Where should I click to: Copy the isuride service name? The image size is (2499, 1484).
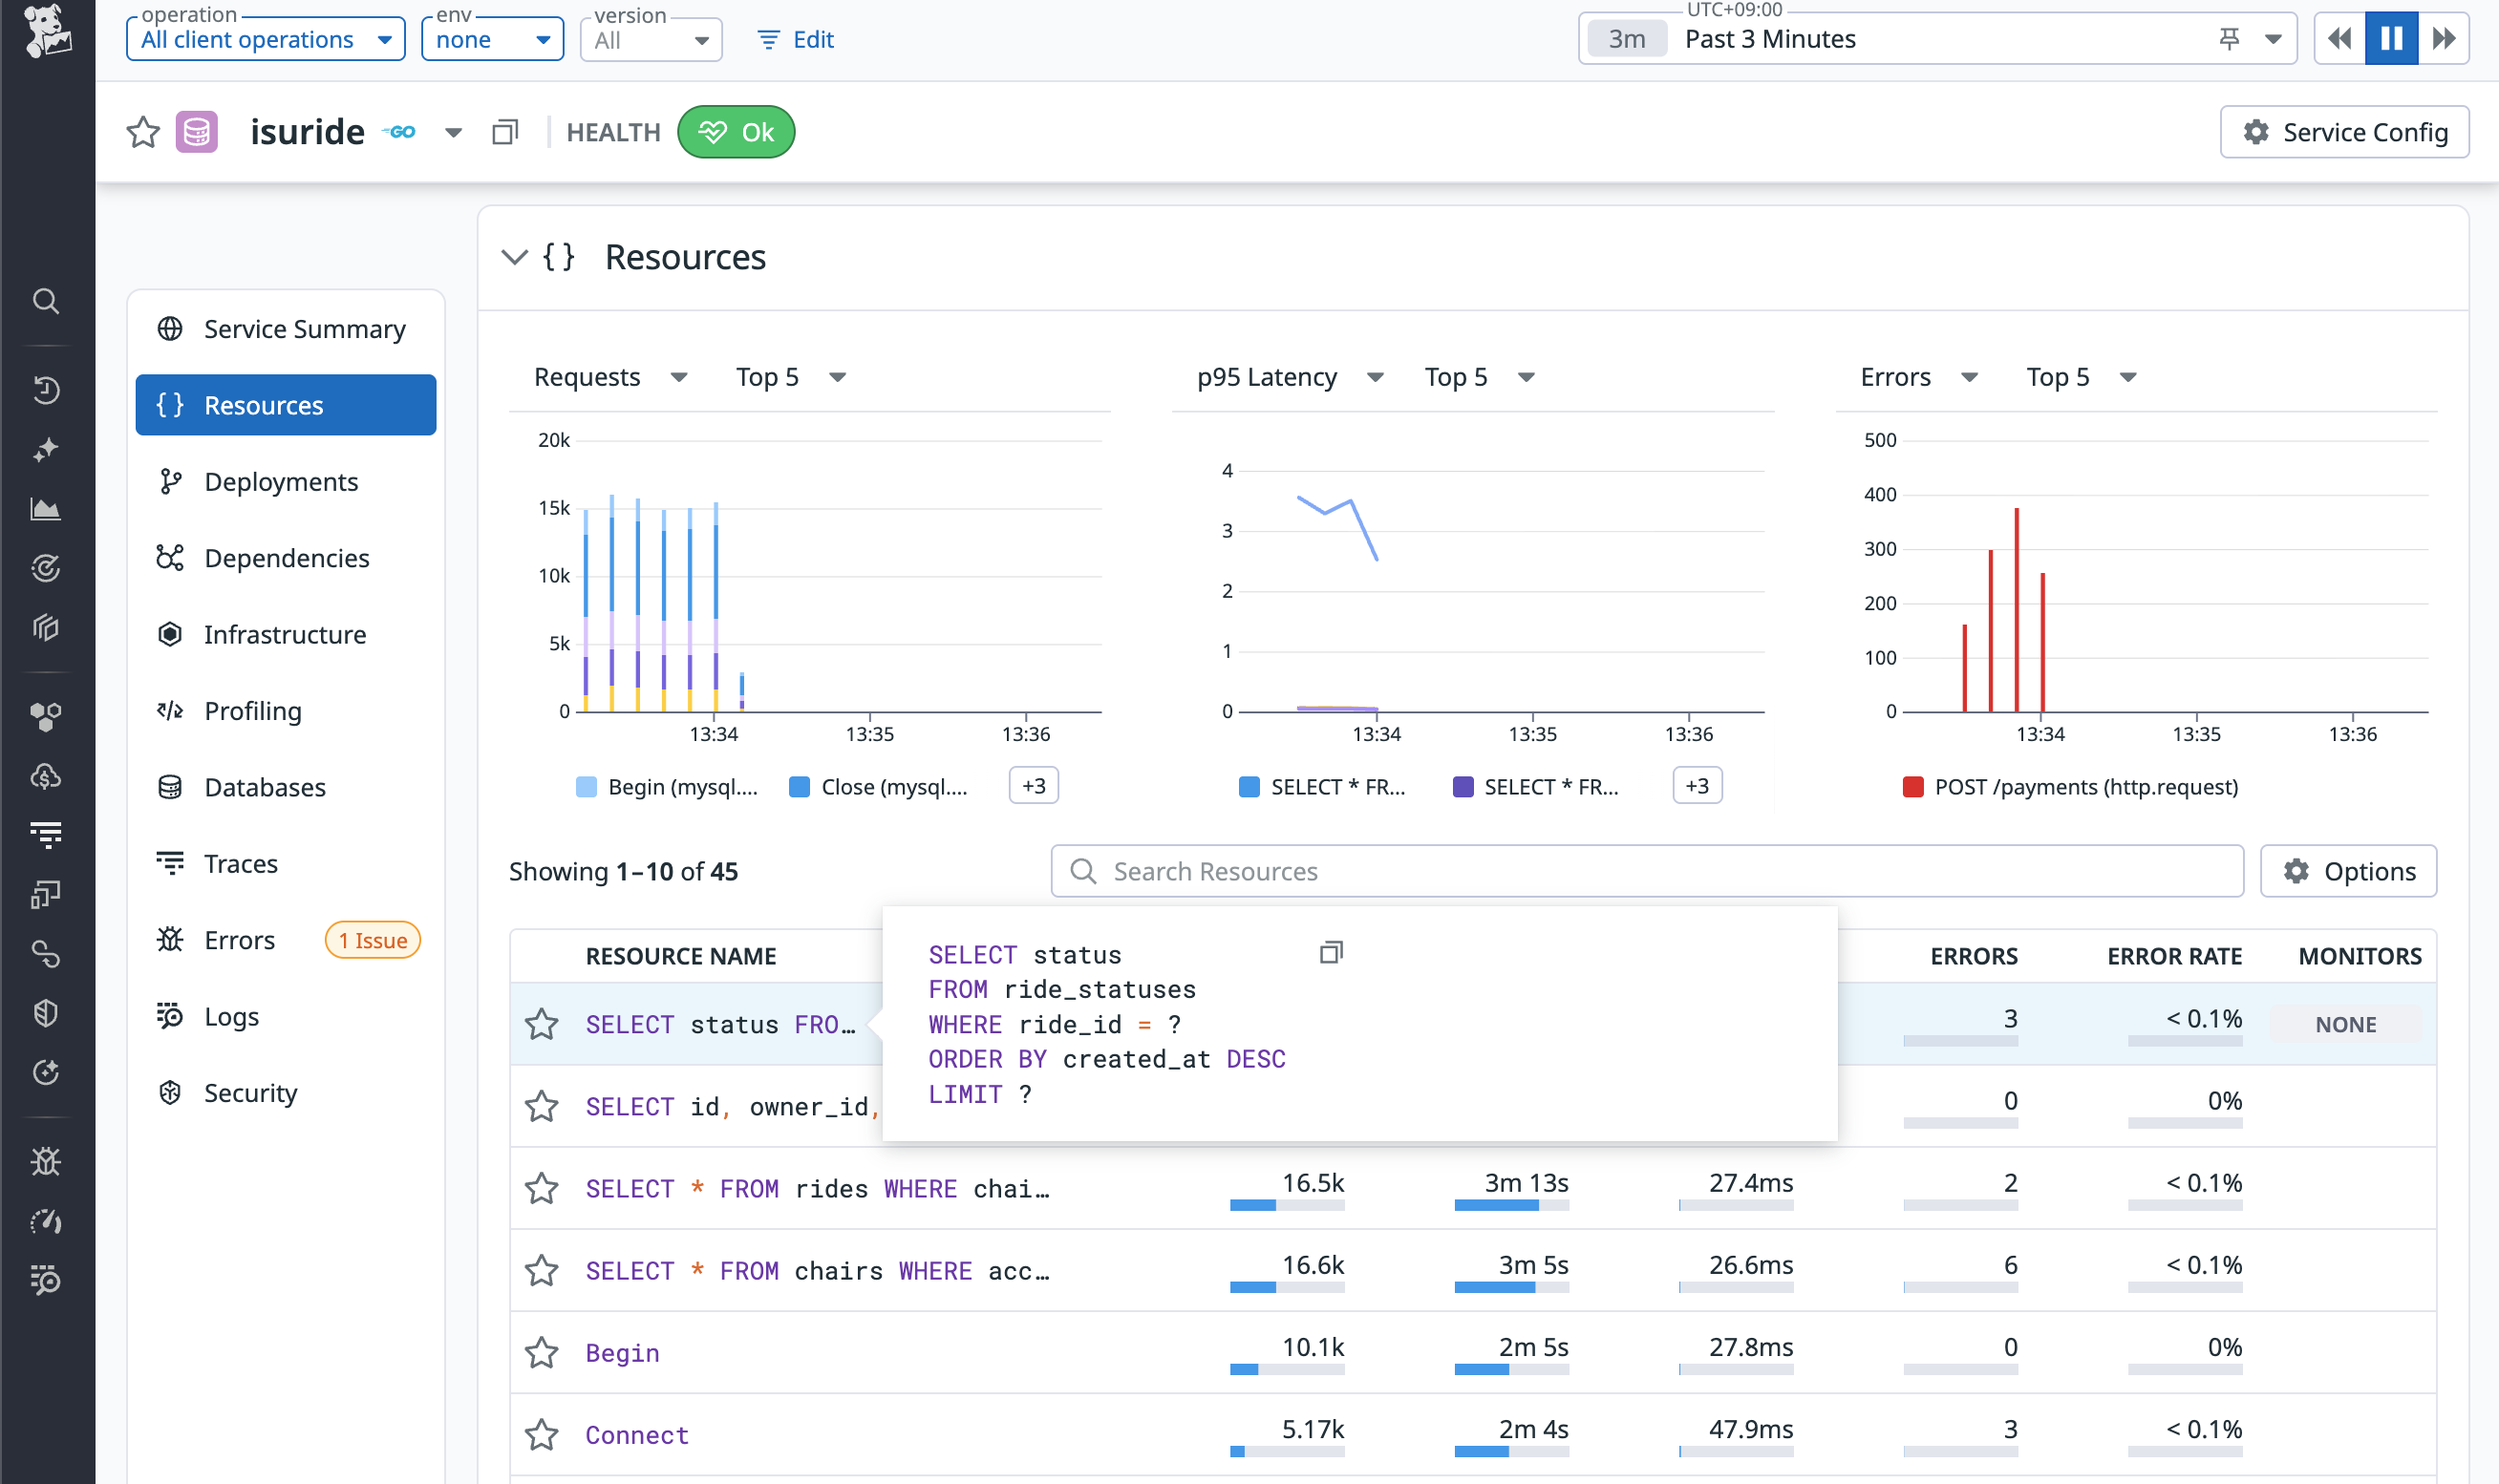click(505, 132)
